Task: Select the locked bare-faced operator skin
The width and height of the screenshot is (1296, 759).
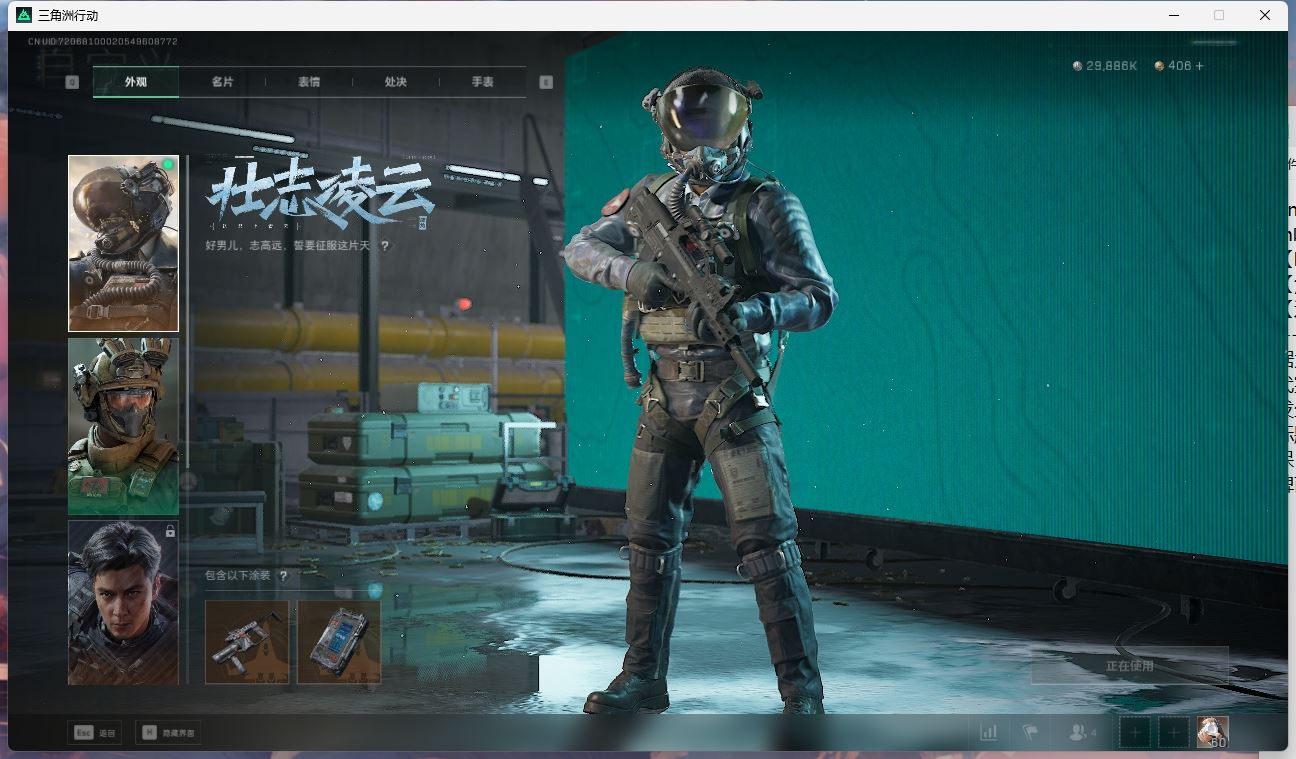Action: tap(123, 602)
